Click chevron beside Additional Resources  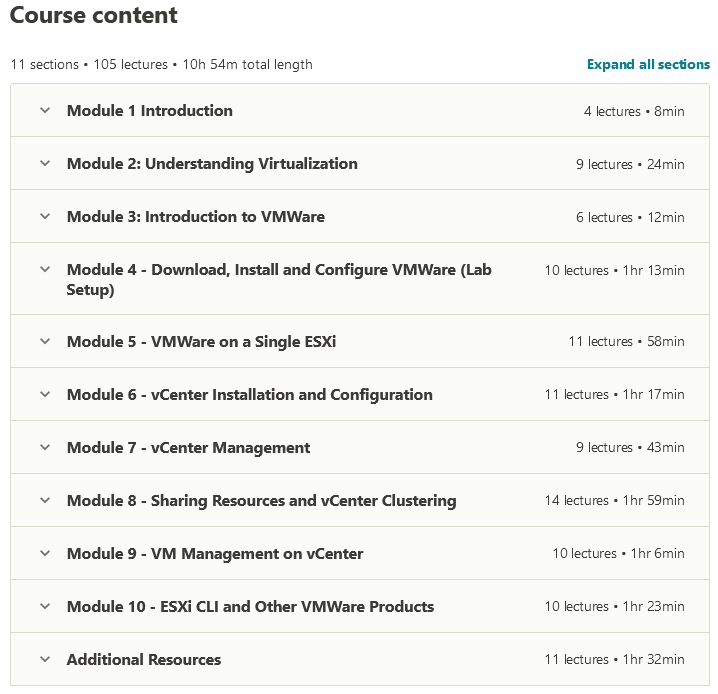[x=44, y=660]
